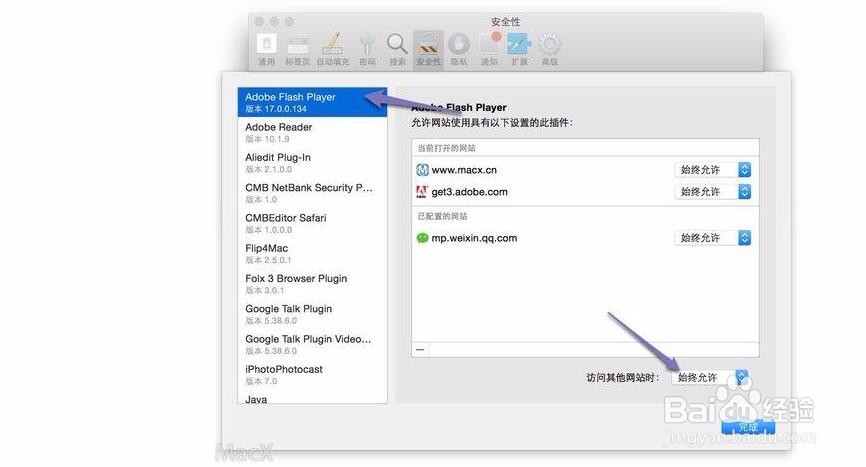Open the 高级 (Advanced) gear pane
Screen dimensions: 866x467
click(x=550, y=49)
